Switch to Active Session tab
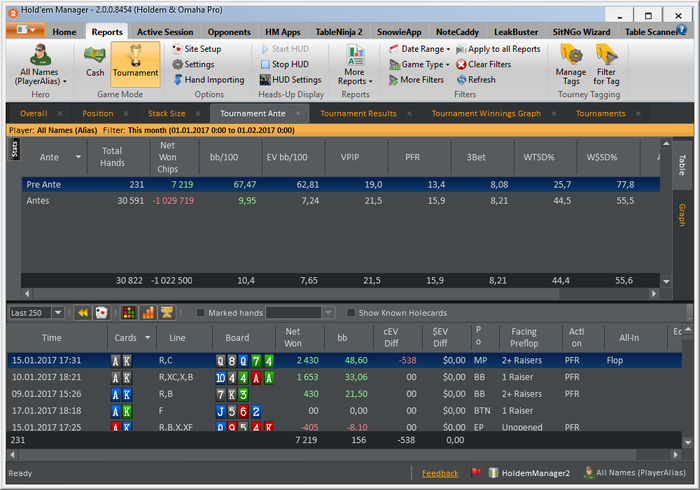Screen dimensions: 700x490 coord(165,32)
